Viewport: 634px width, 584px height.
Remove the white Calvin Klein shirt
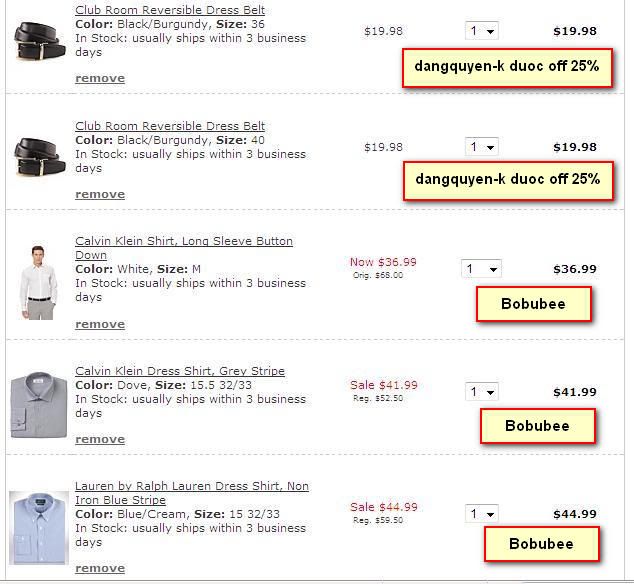tap(100, 324)
